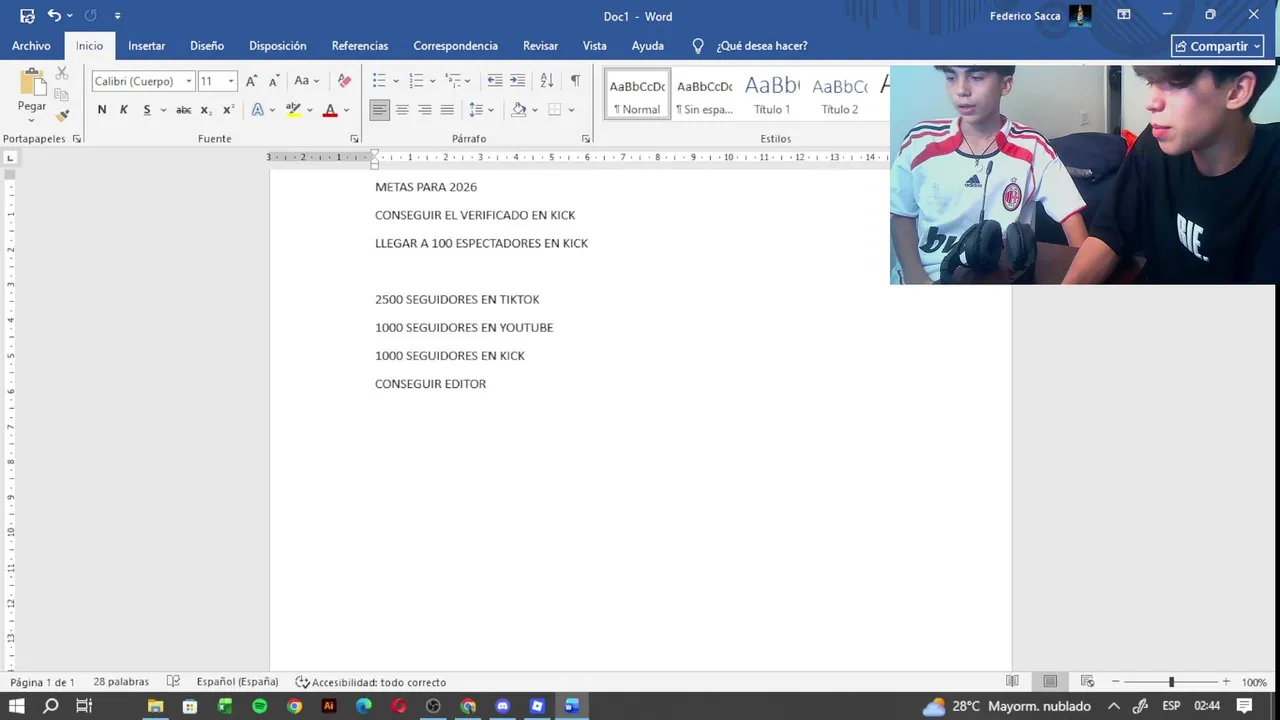The height and width of the screenshot is (720, 1280).
Task: Select Align Right paragraph button
Action: click(x=424, y=110)
